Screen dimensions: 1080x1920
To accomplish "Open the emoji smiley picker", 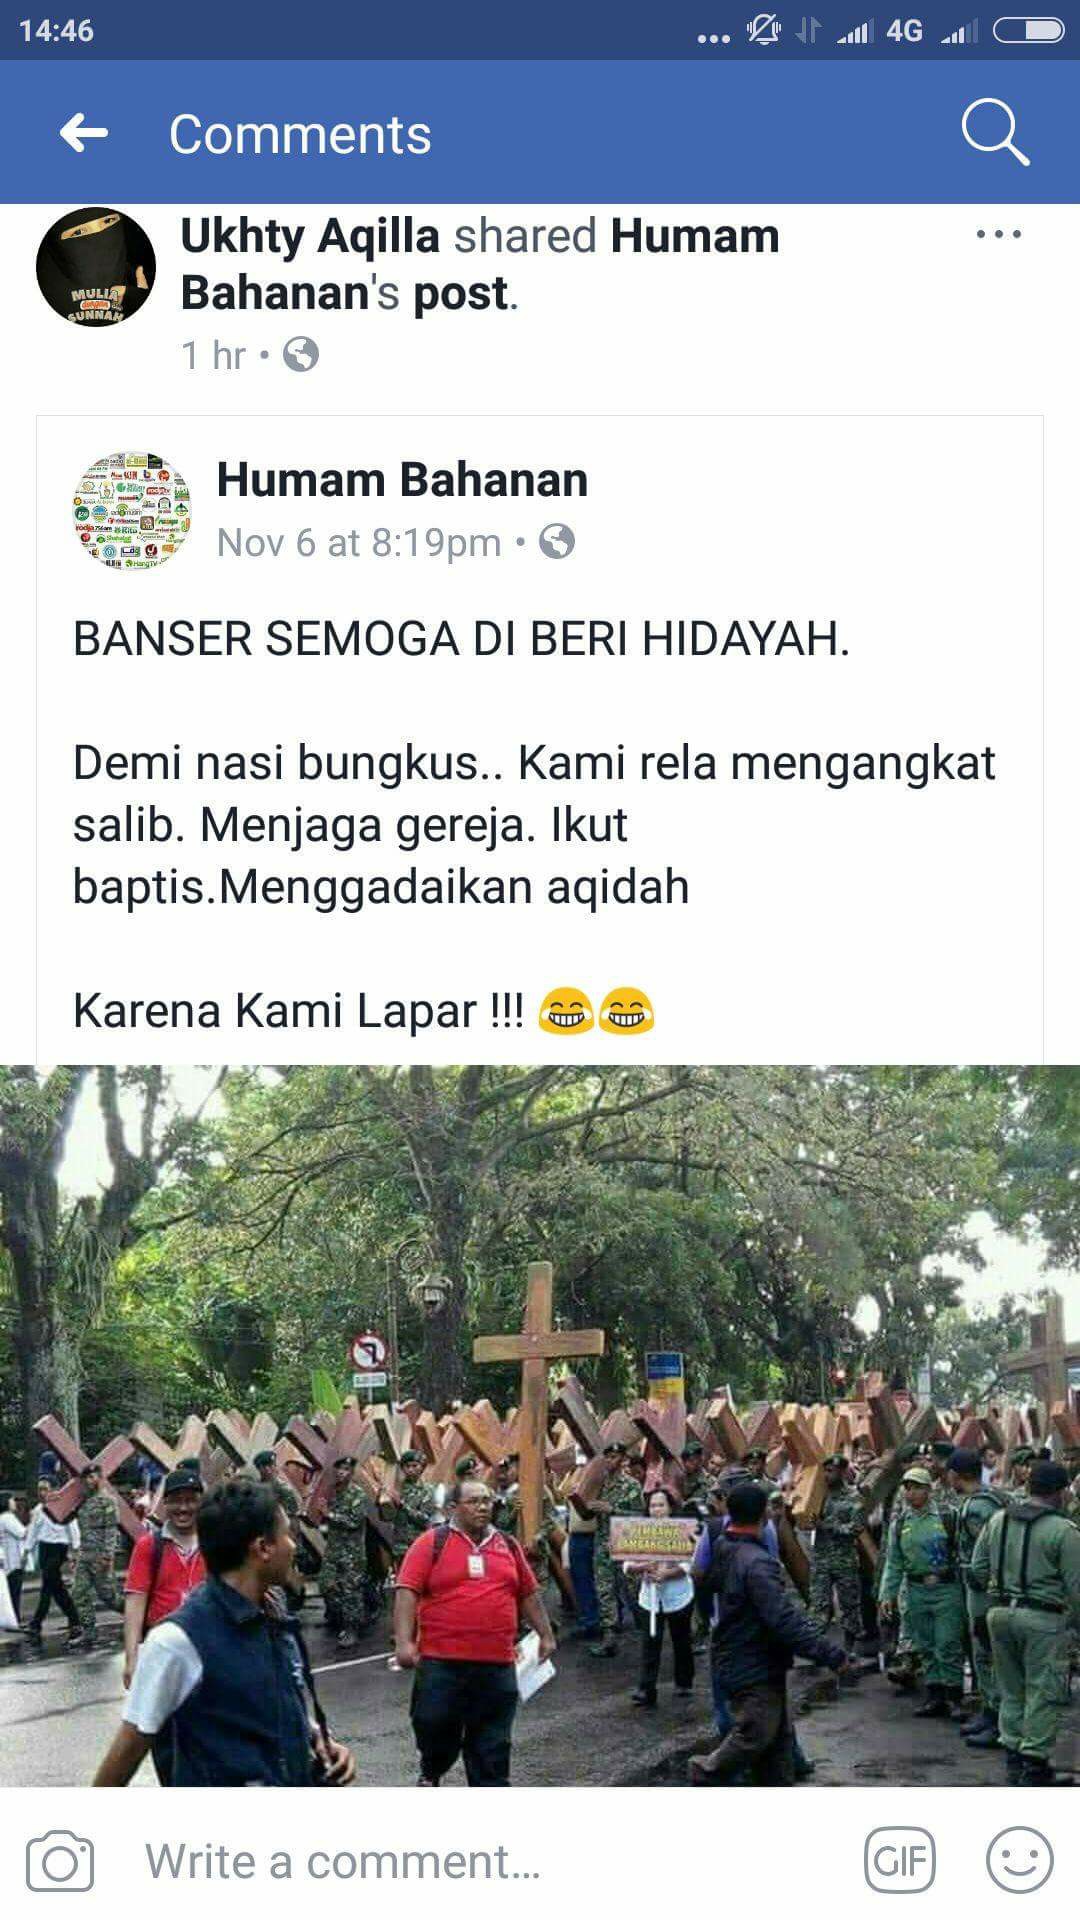I will pos(1019,1861).
